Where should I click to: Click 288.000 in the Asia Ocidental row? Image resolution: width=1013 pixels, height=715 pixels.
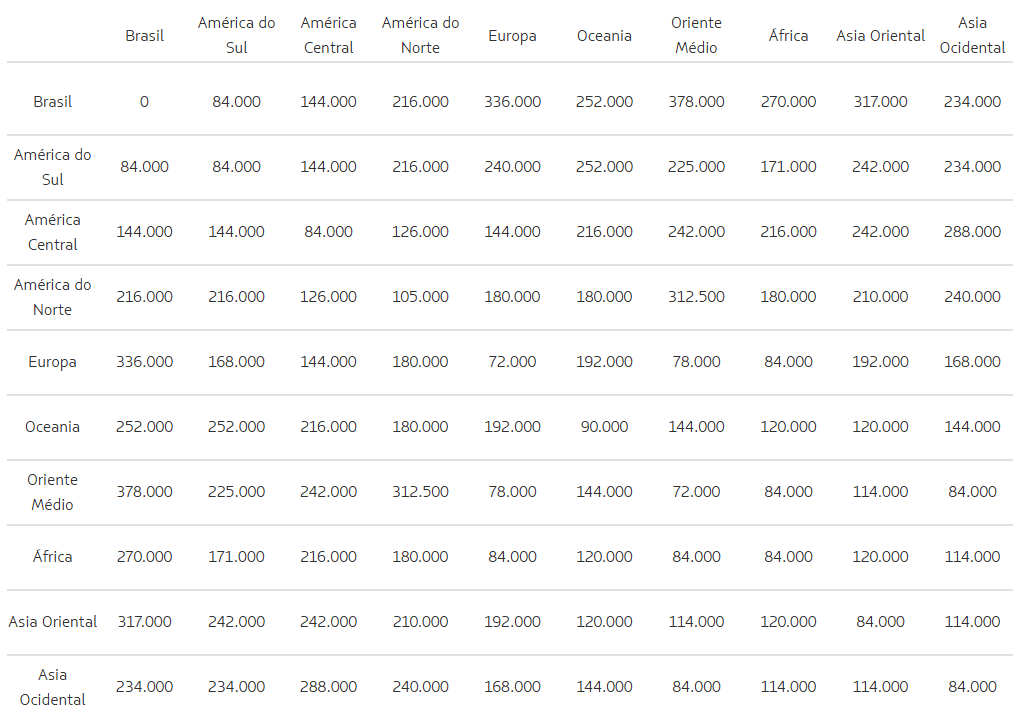(328, 687)
